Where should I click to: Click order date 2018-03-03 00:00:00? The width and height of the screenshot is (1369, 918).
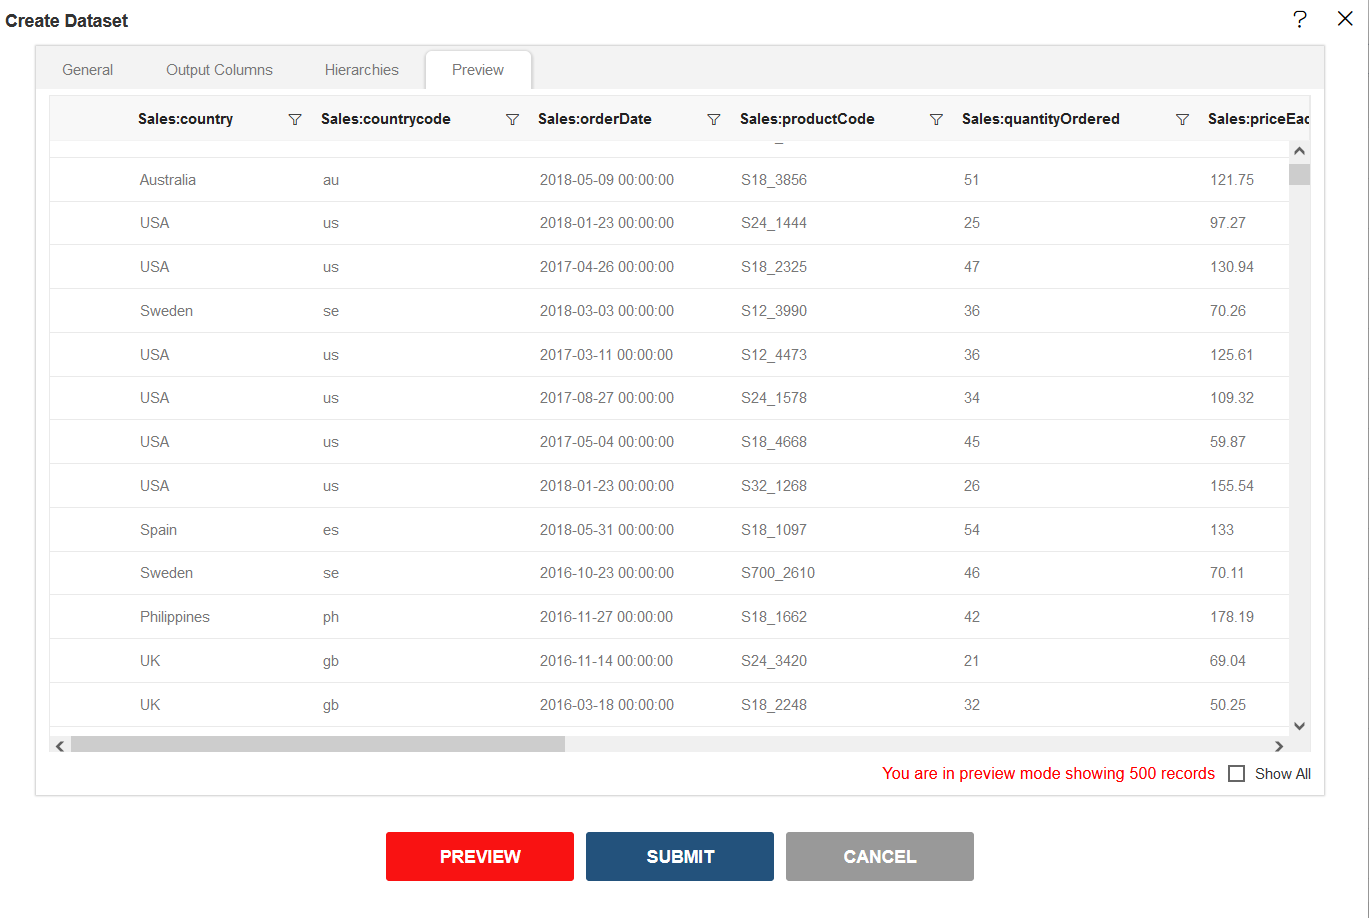pyautogui.click(x=607, y=311)
